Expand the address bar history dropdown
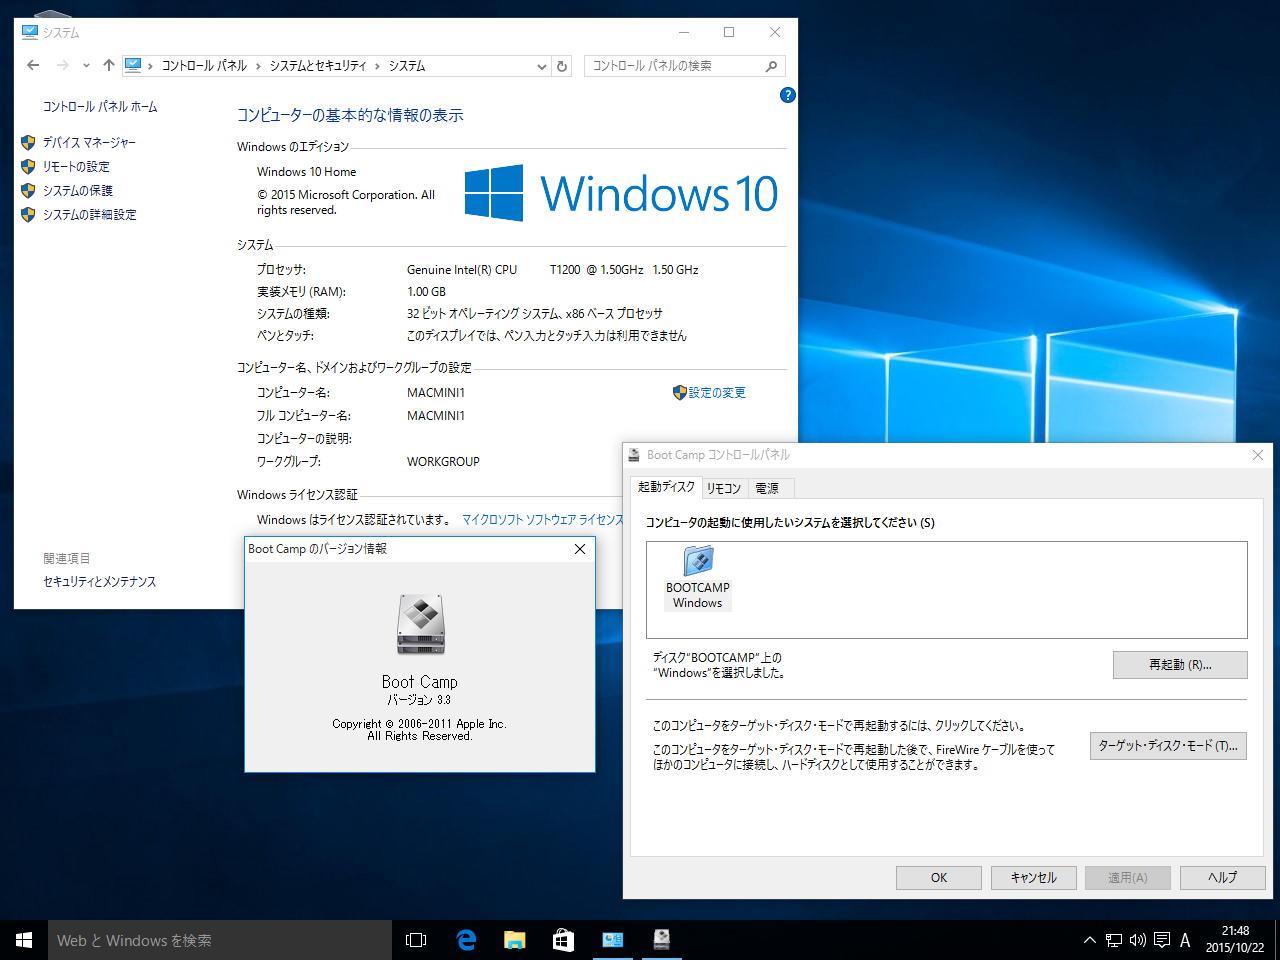 542,67
